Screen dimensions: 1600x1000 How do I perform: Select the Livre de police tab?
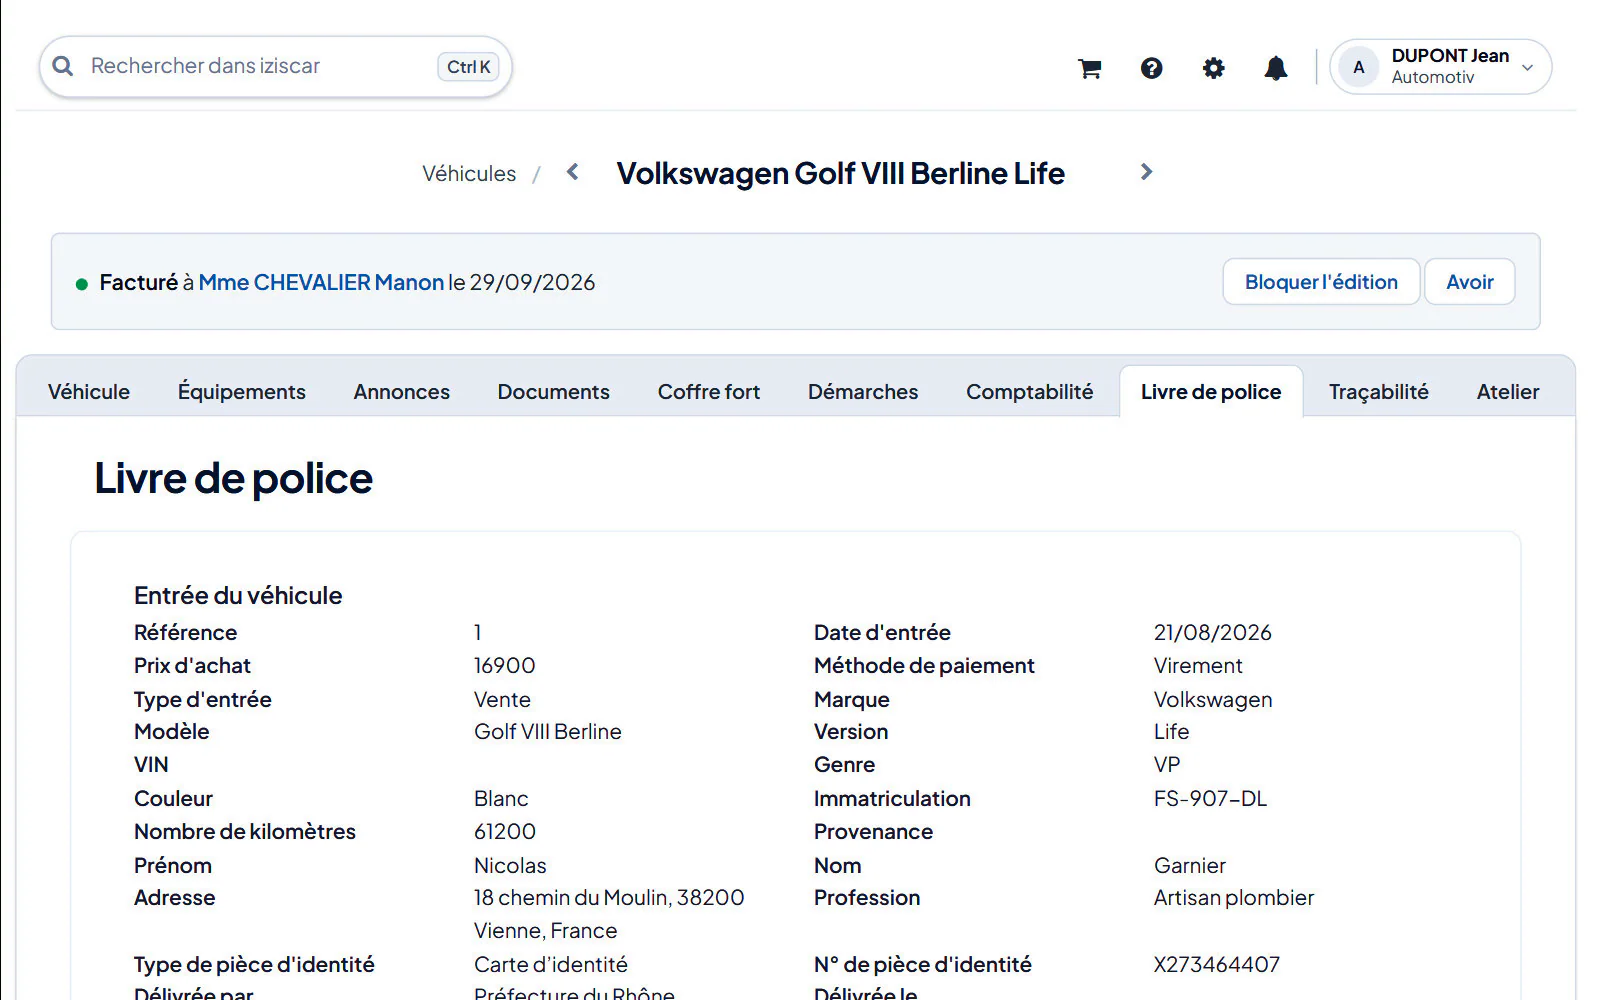(1211, 392)
